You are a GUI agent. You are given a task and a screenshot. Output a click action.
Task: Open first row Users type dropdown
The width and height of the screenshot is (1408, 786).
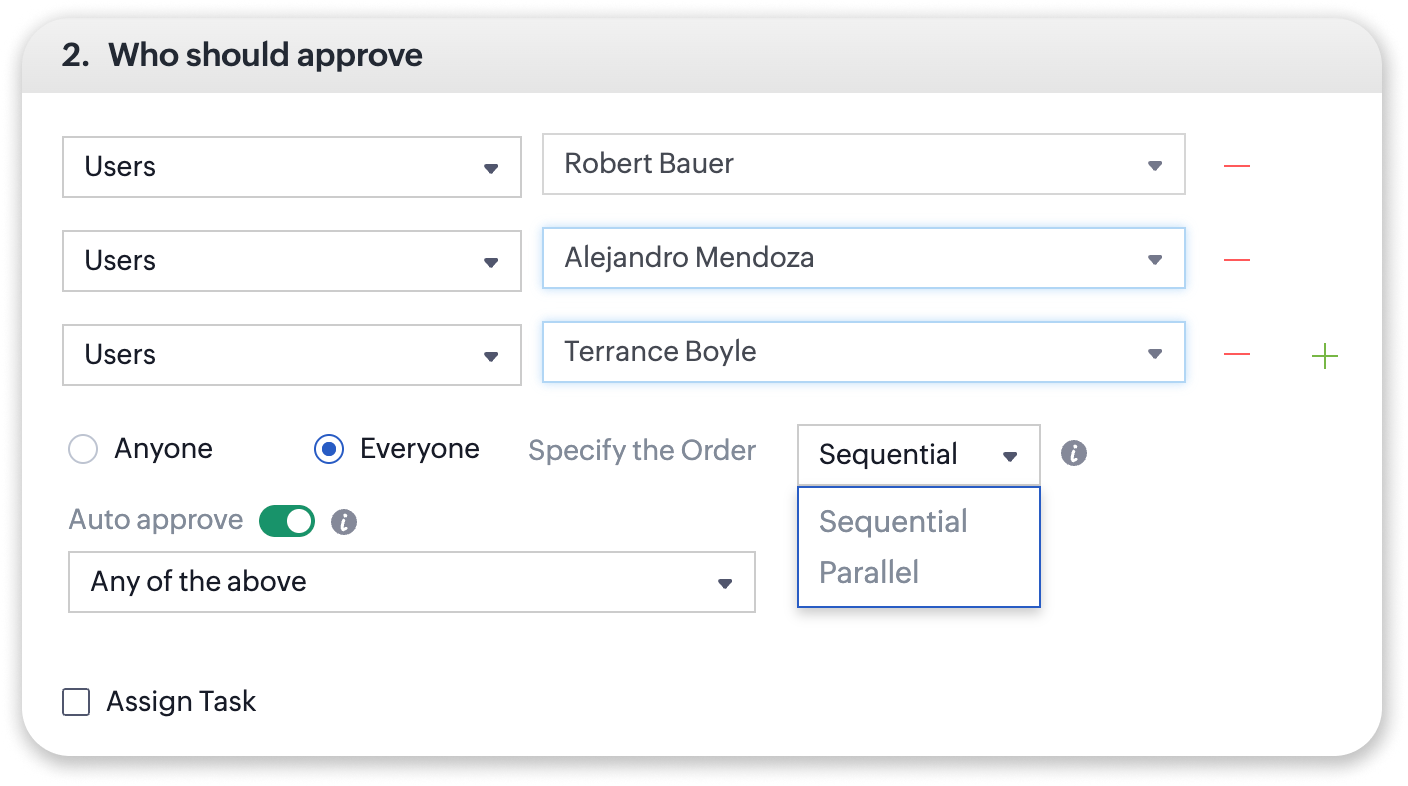pos(291,167)
